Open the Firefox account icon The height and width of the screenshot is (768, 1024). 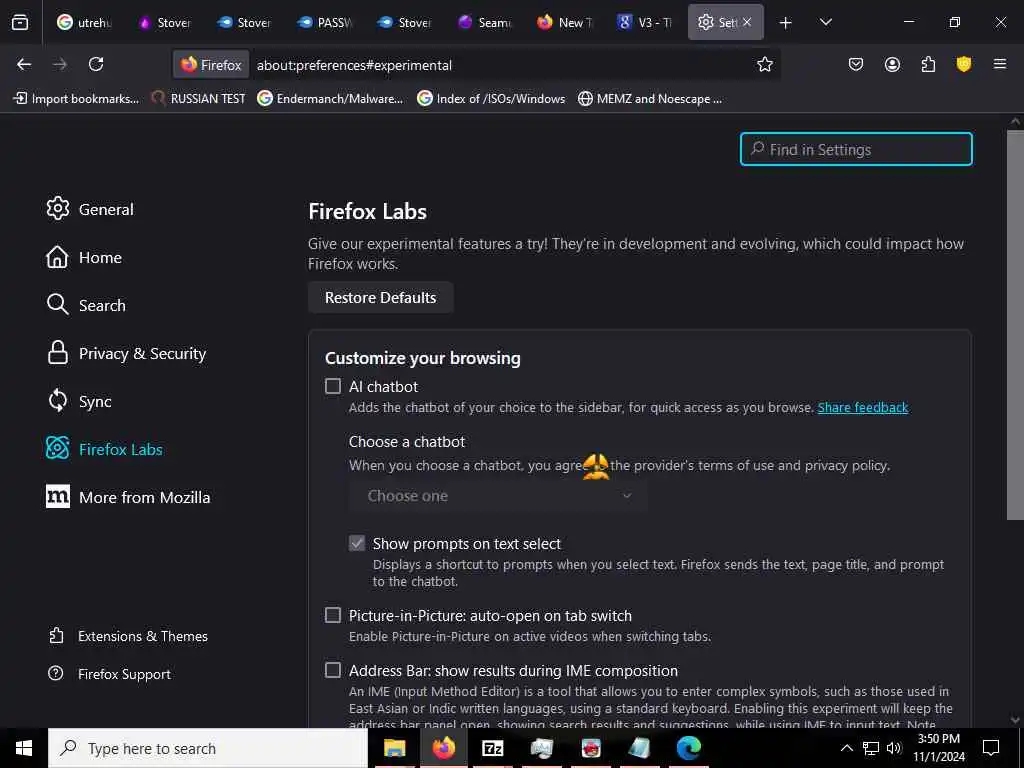pyautogui.click(x=892, y=64)
